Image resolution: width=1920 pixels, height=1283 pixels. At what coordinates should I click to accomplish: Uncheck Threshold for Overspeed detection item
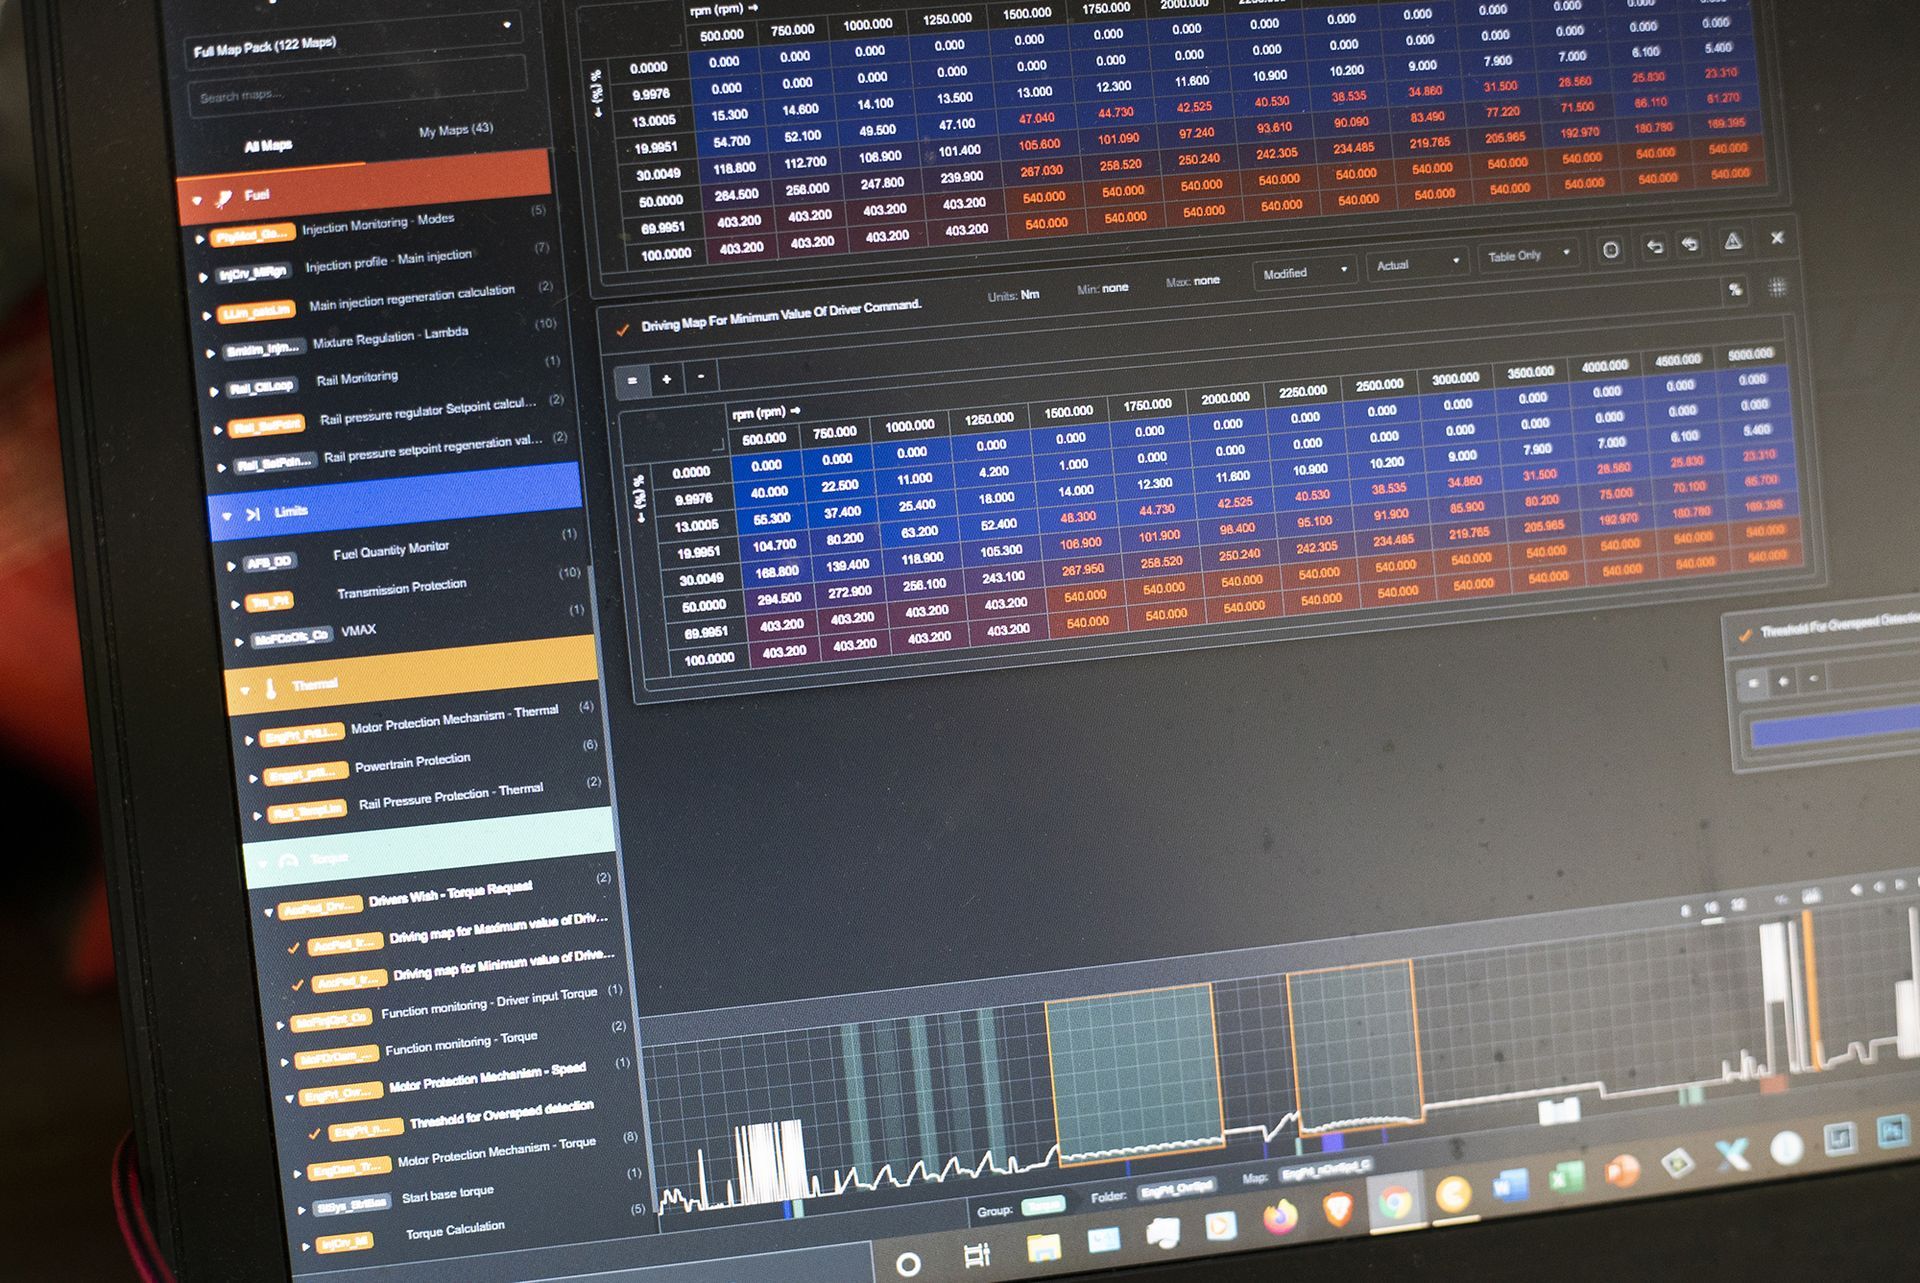(315, 1133)
